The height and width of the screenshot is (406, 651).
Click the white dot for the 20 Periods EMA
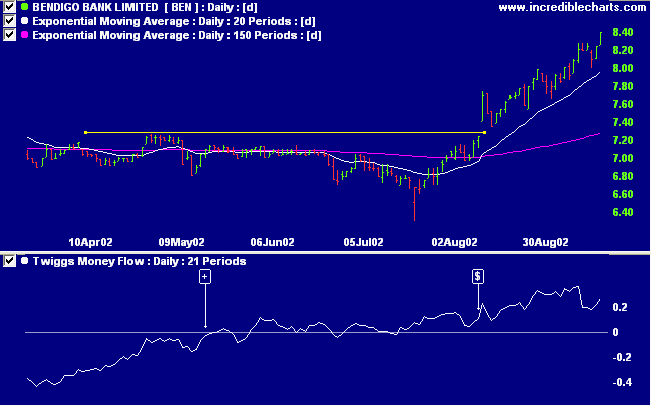click(x=24, y=21)
